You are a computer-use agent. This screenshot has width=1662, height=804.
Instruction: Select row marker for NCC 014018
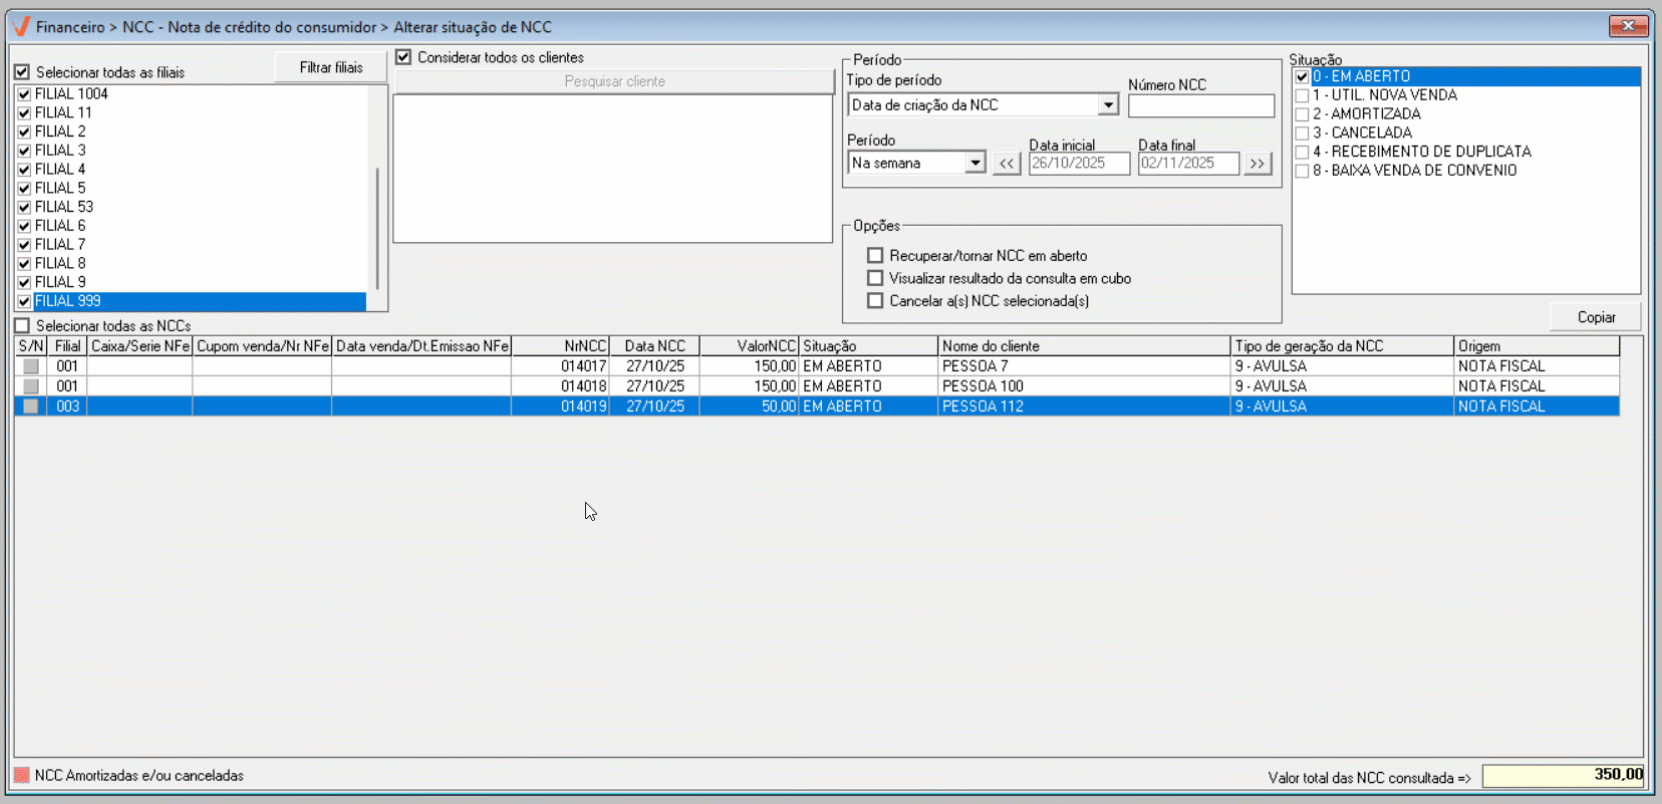point(31,387)
